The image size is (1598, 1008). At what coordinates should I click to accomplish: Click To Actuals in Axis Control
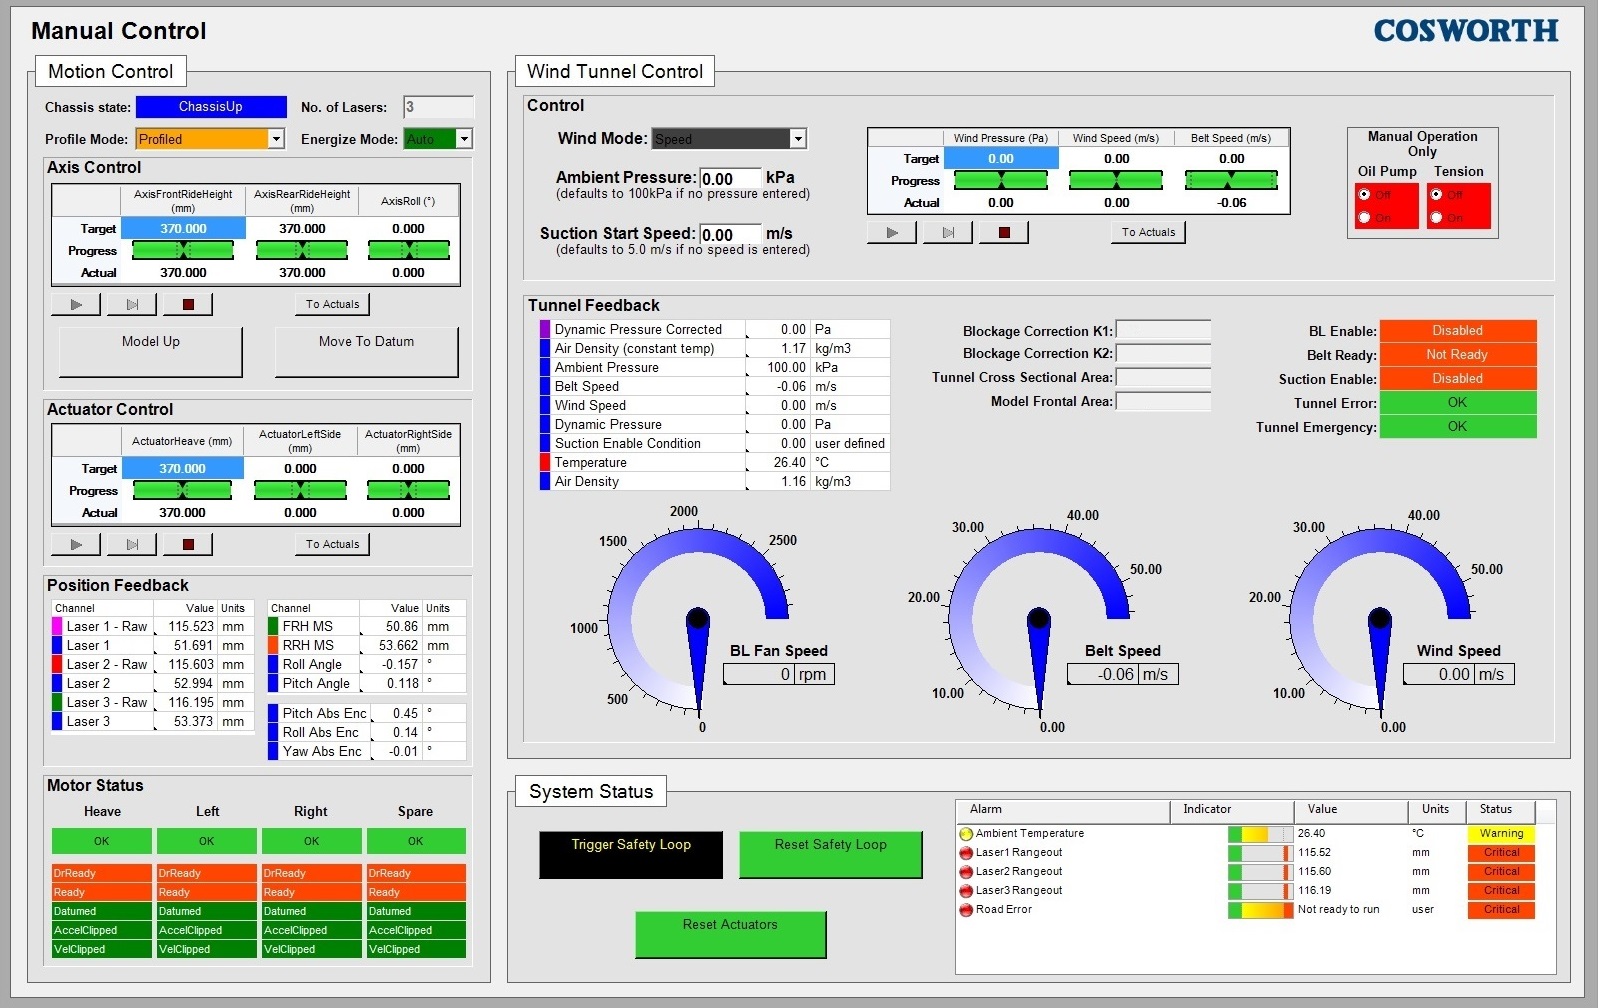tap(333, 304)
